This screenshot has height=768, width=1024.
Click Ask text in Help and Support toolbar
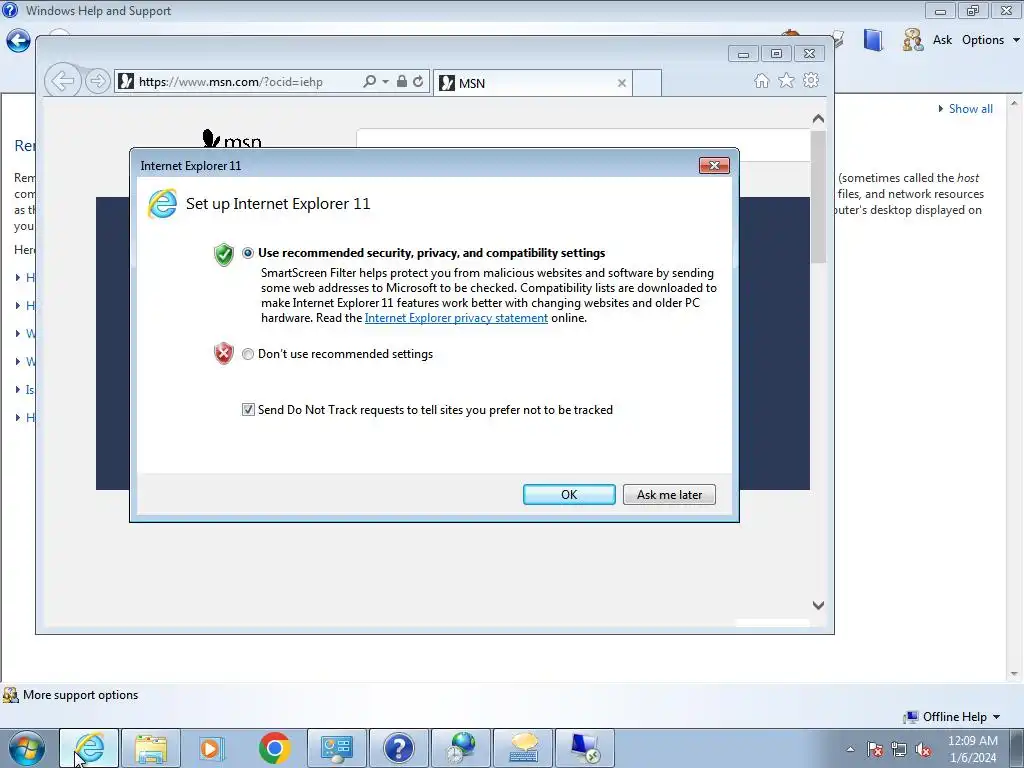pos(942,40)
